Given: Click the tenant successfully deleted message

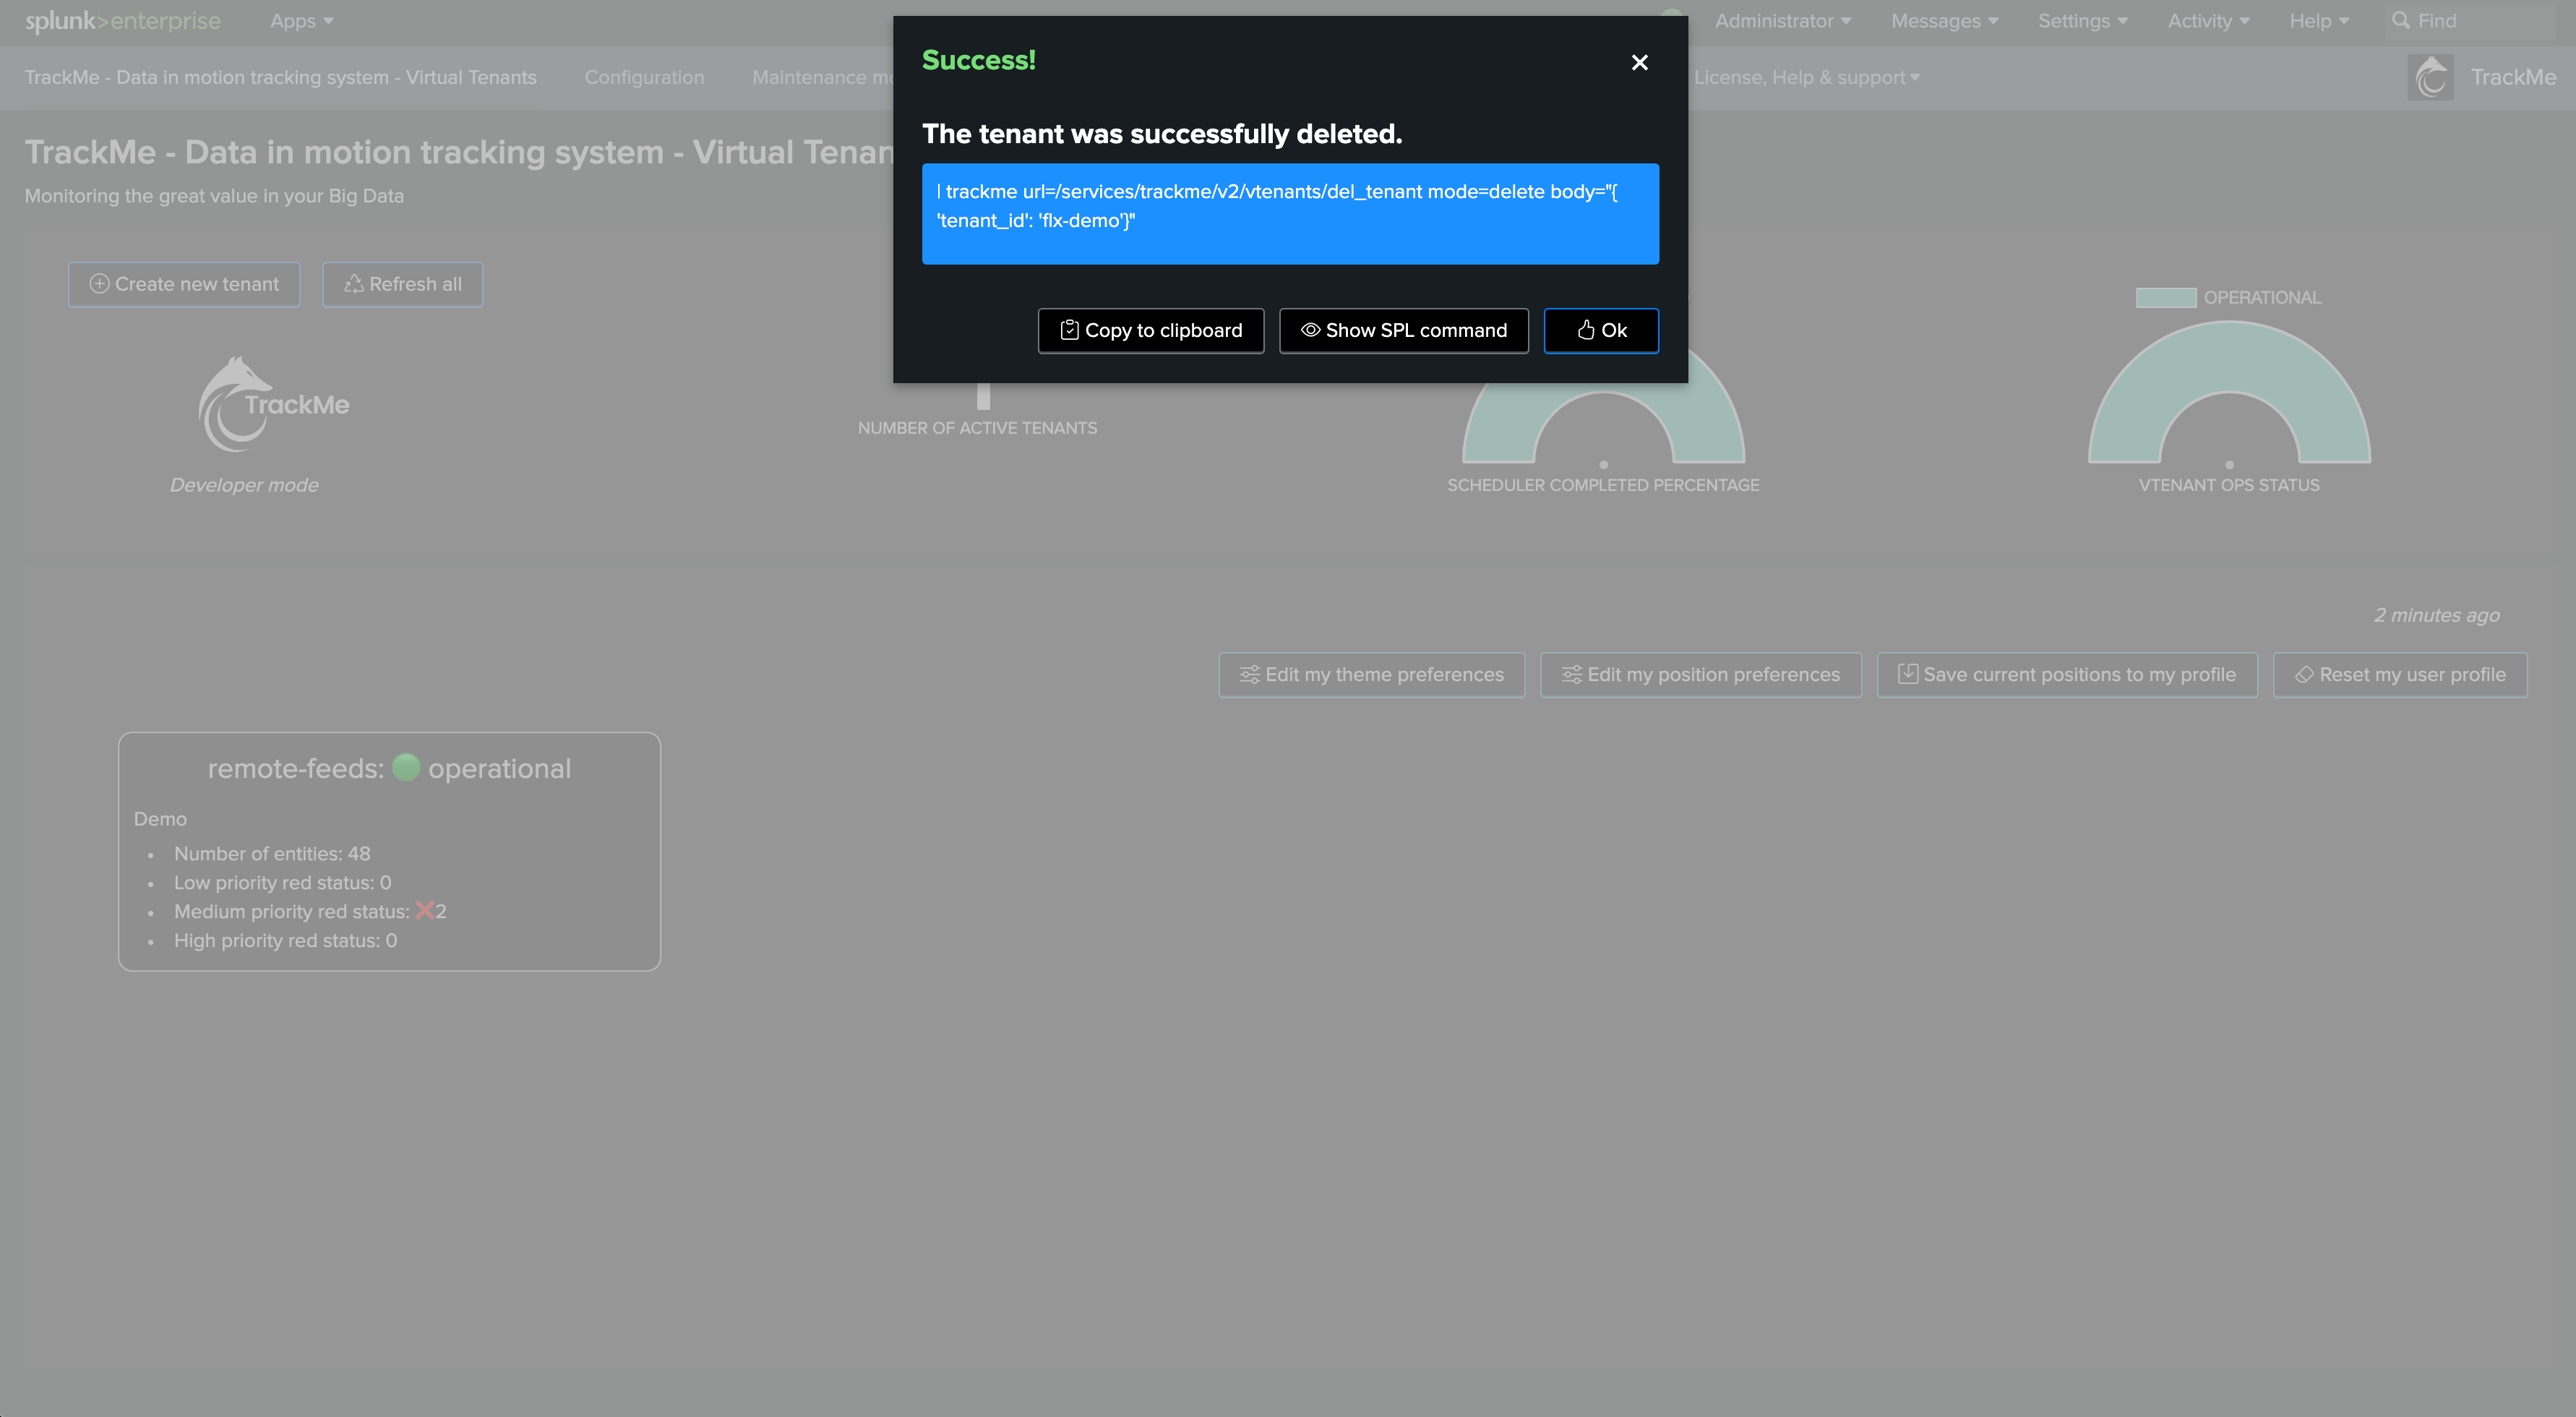Looking at the screenshot, I should tap(1161, 134).
